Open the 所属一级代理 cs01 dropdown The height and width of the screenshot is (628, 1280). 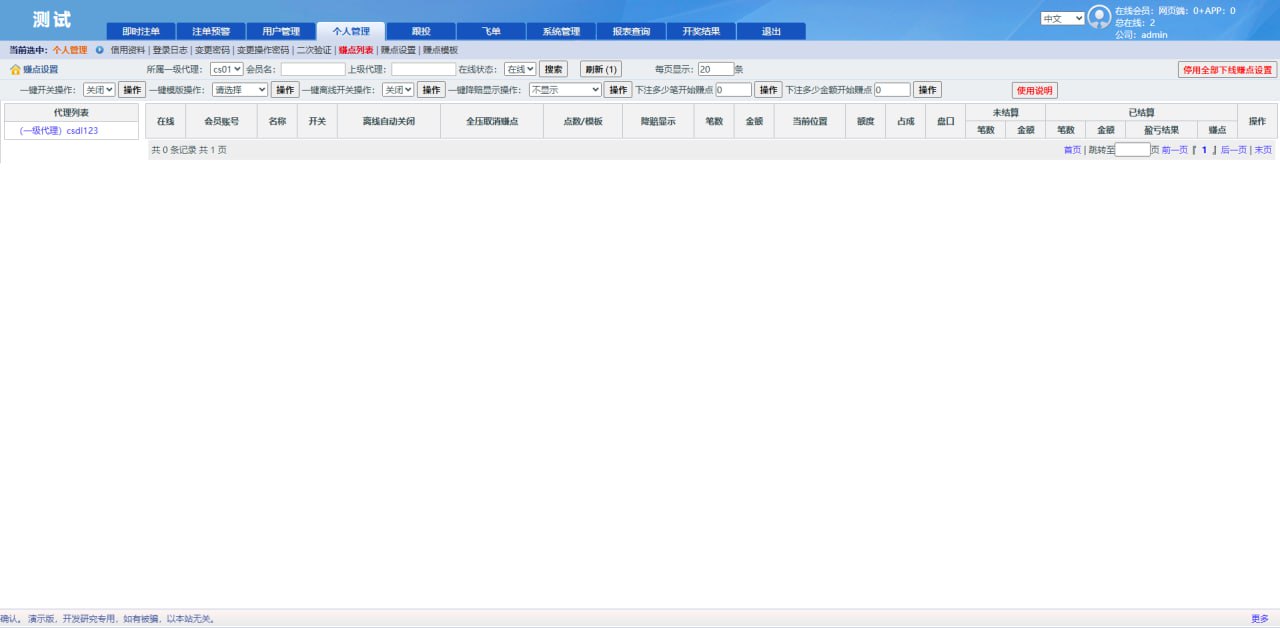click(x=226, y=69)
